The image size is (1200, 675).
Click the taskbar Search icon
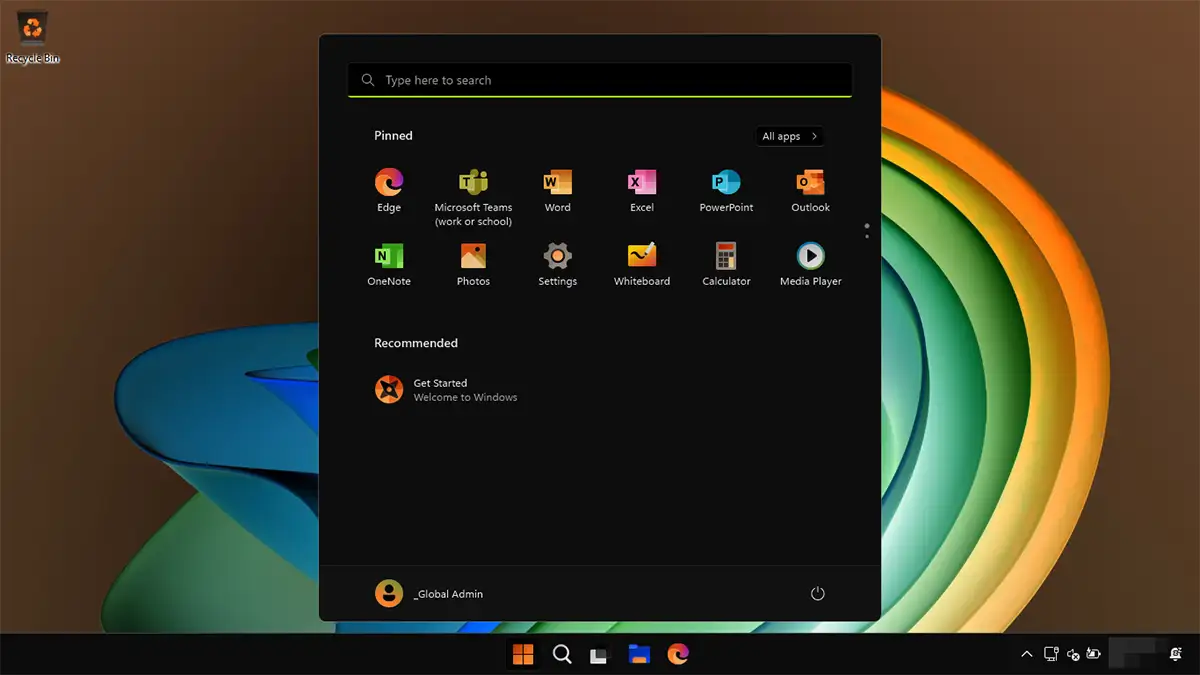(562, 654)
